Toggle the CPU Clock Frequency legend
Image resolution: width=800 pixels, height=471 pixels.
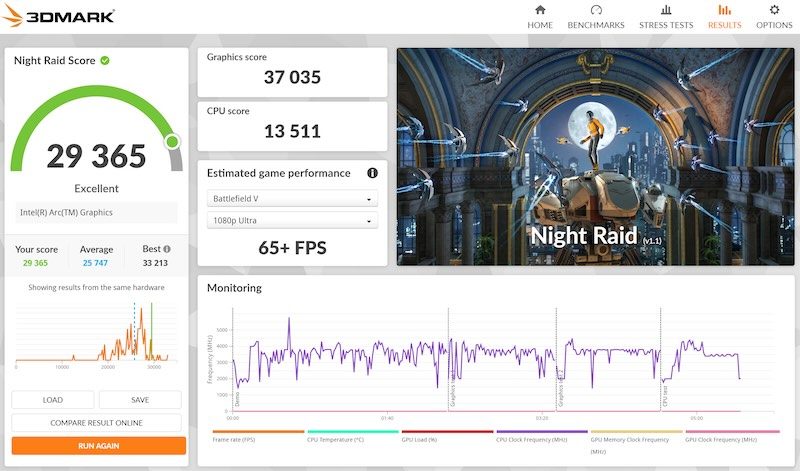pyautogui.click(x=542, y=436)
